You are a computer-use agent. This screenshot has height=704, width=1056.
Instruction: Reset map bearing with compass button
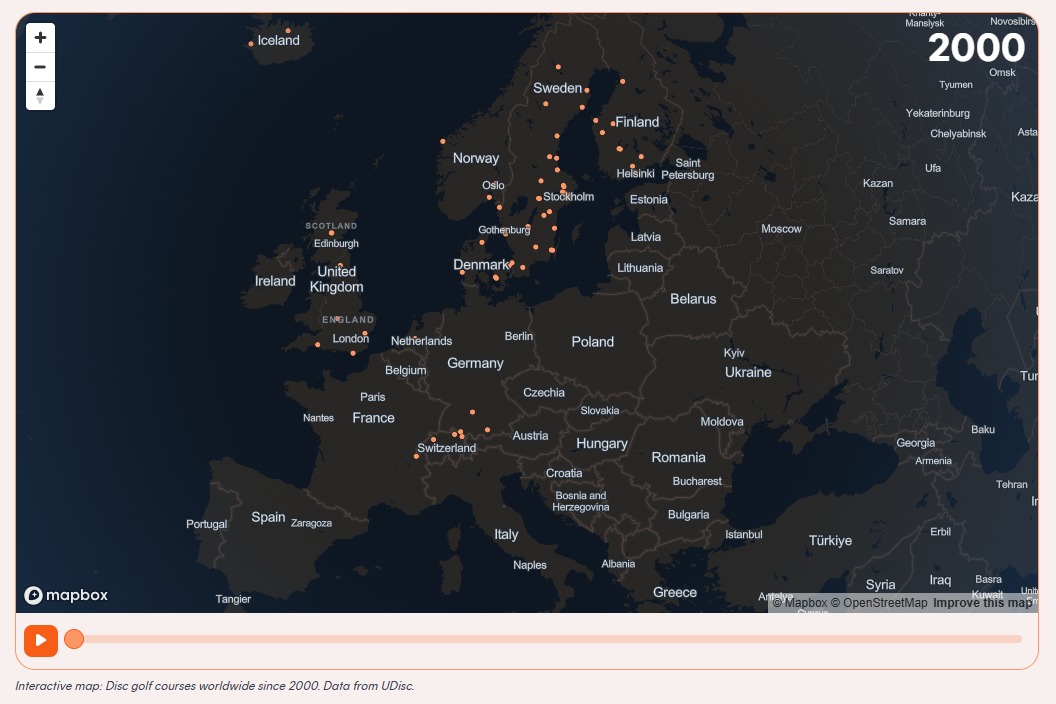tap(40, 96)
